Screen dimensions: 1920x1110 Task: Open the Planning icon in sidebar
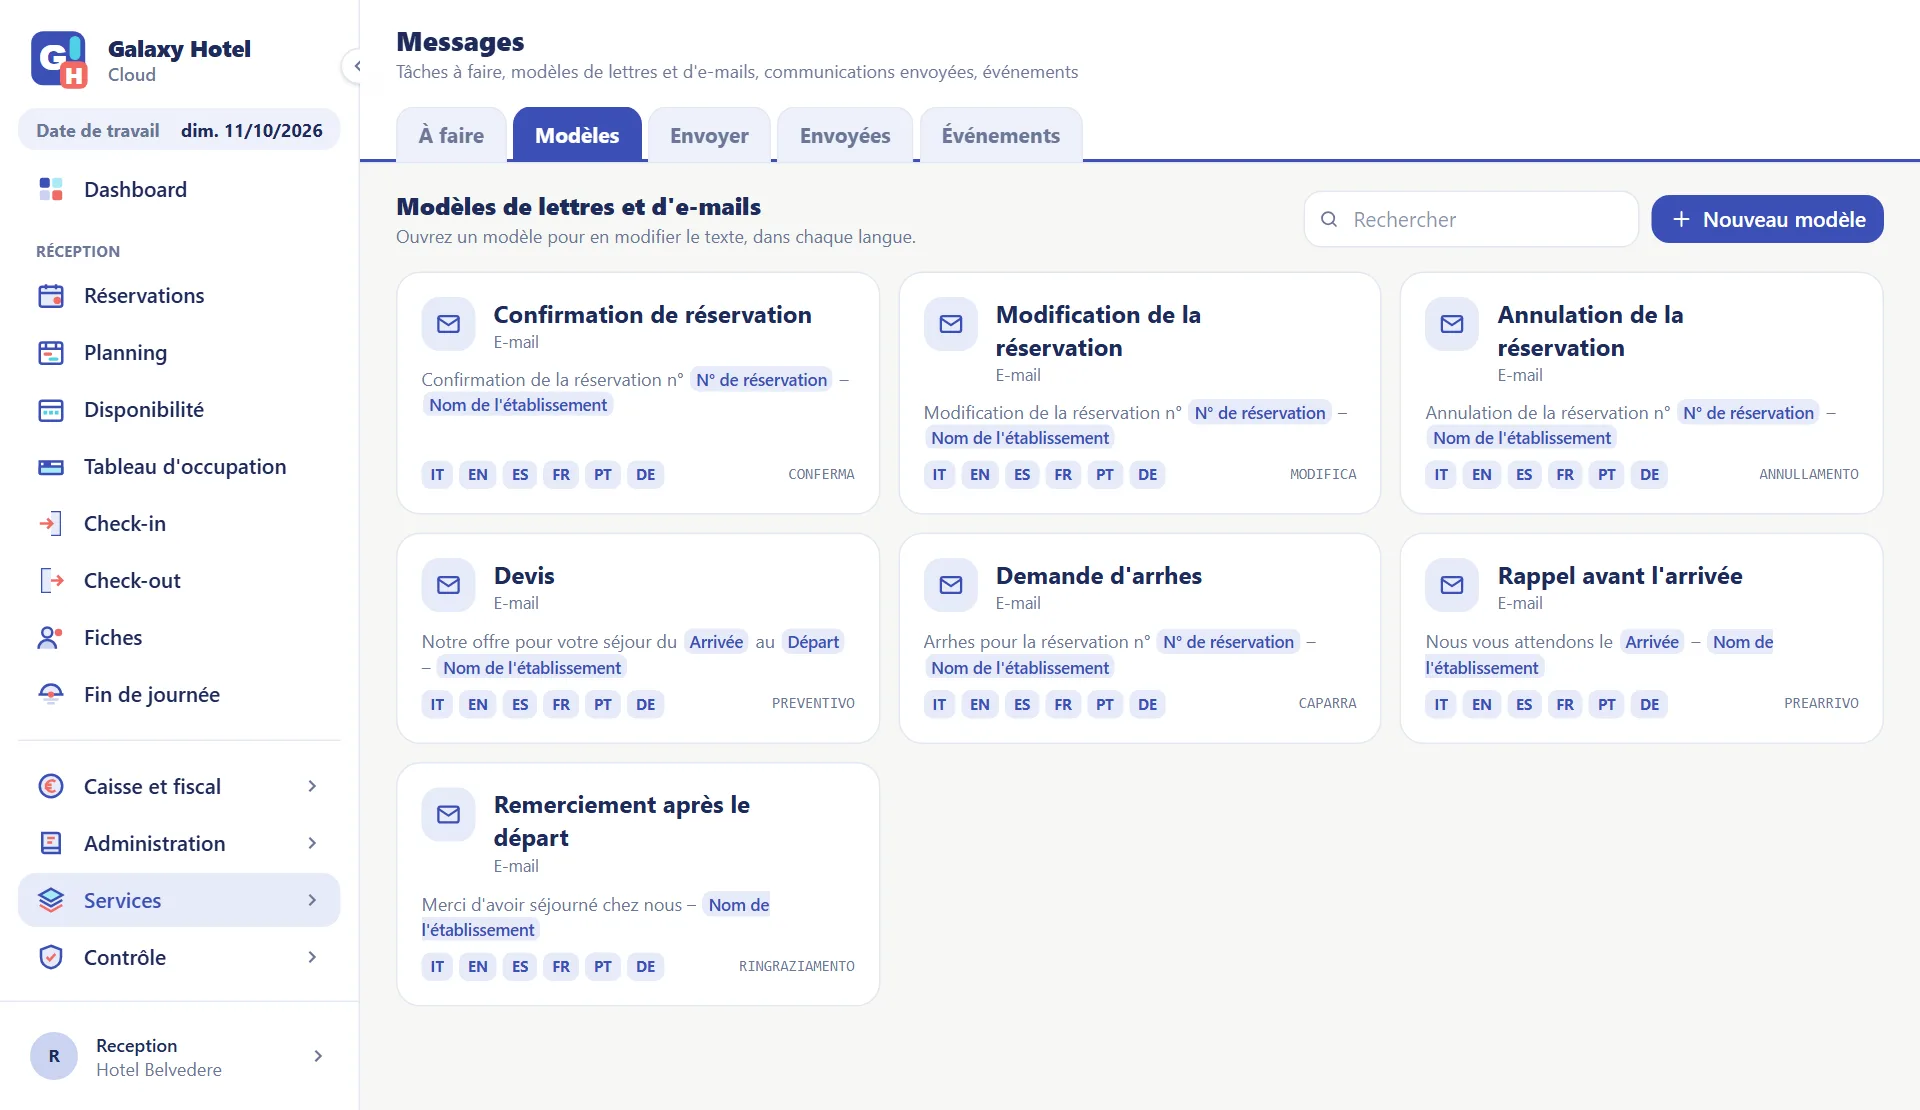tap(51, 353)
